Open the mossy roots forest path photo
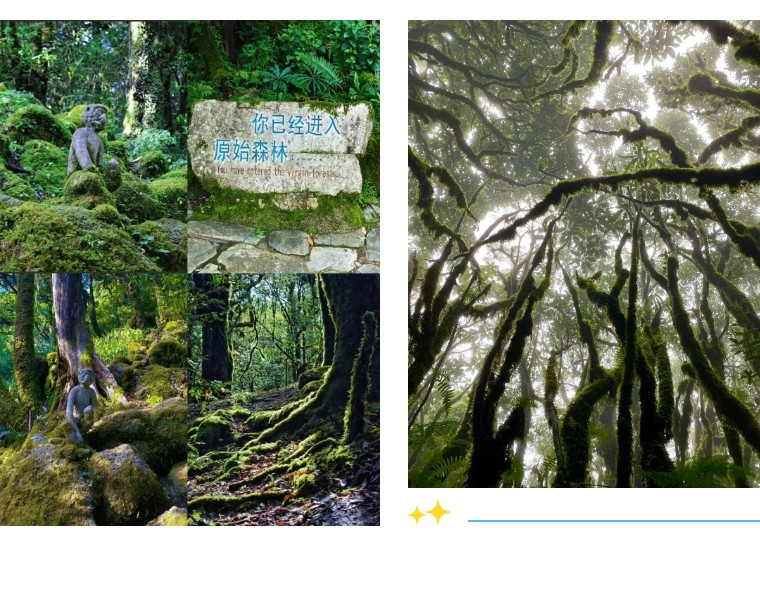760x604 pixels. point(284,399)
